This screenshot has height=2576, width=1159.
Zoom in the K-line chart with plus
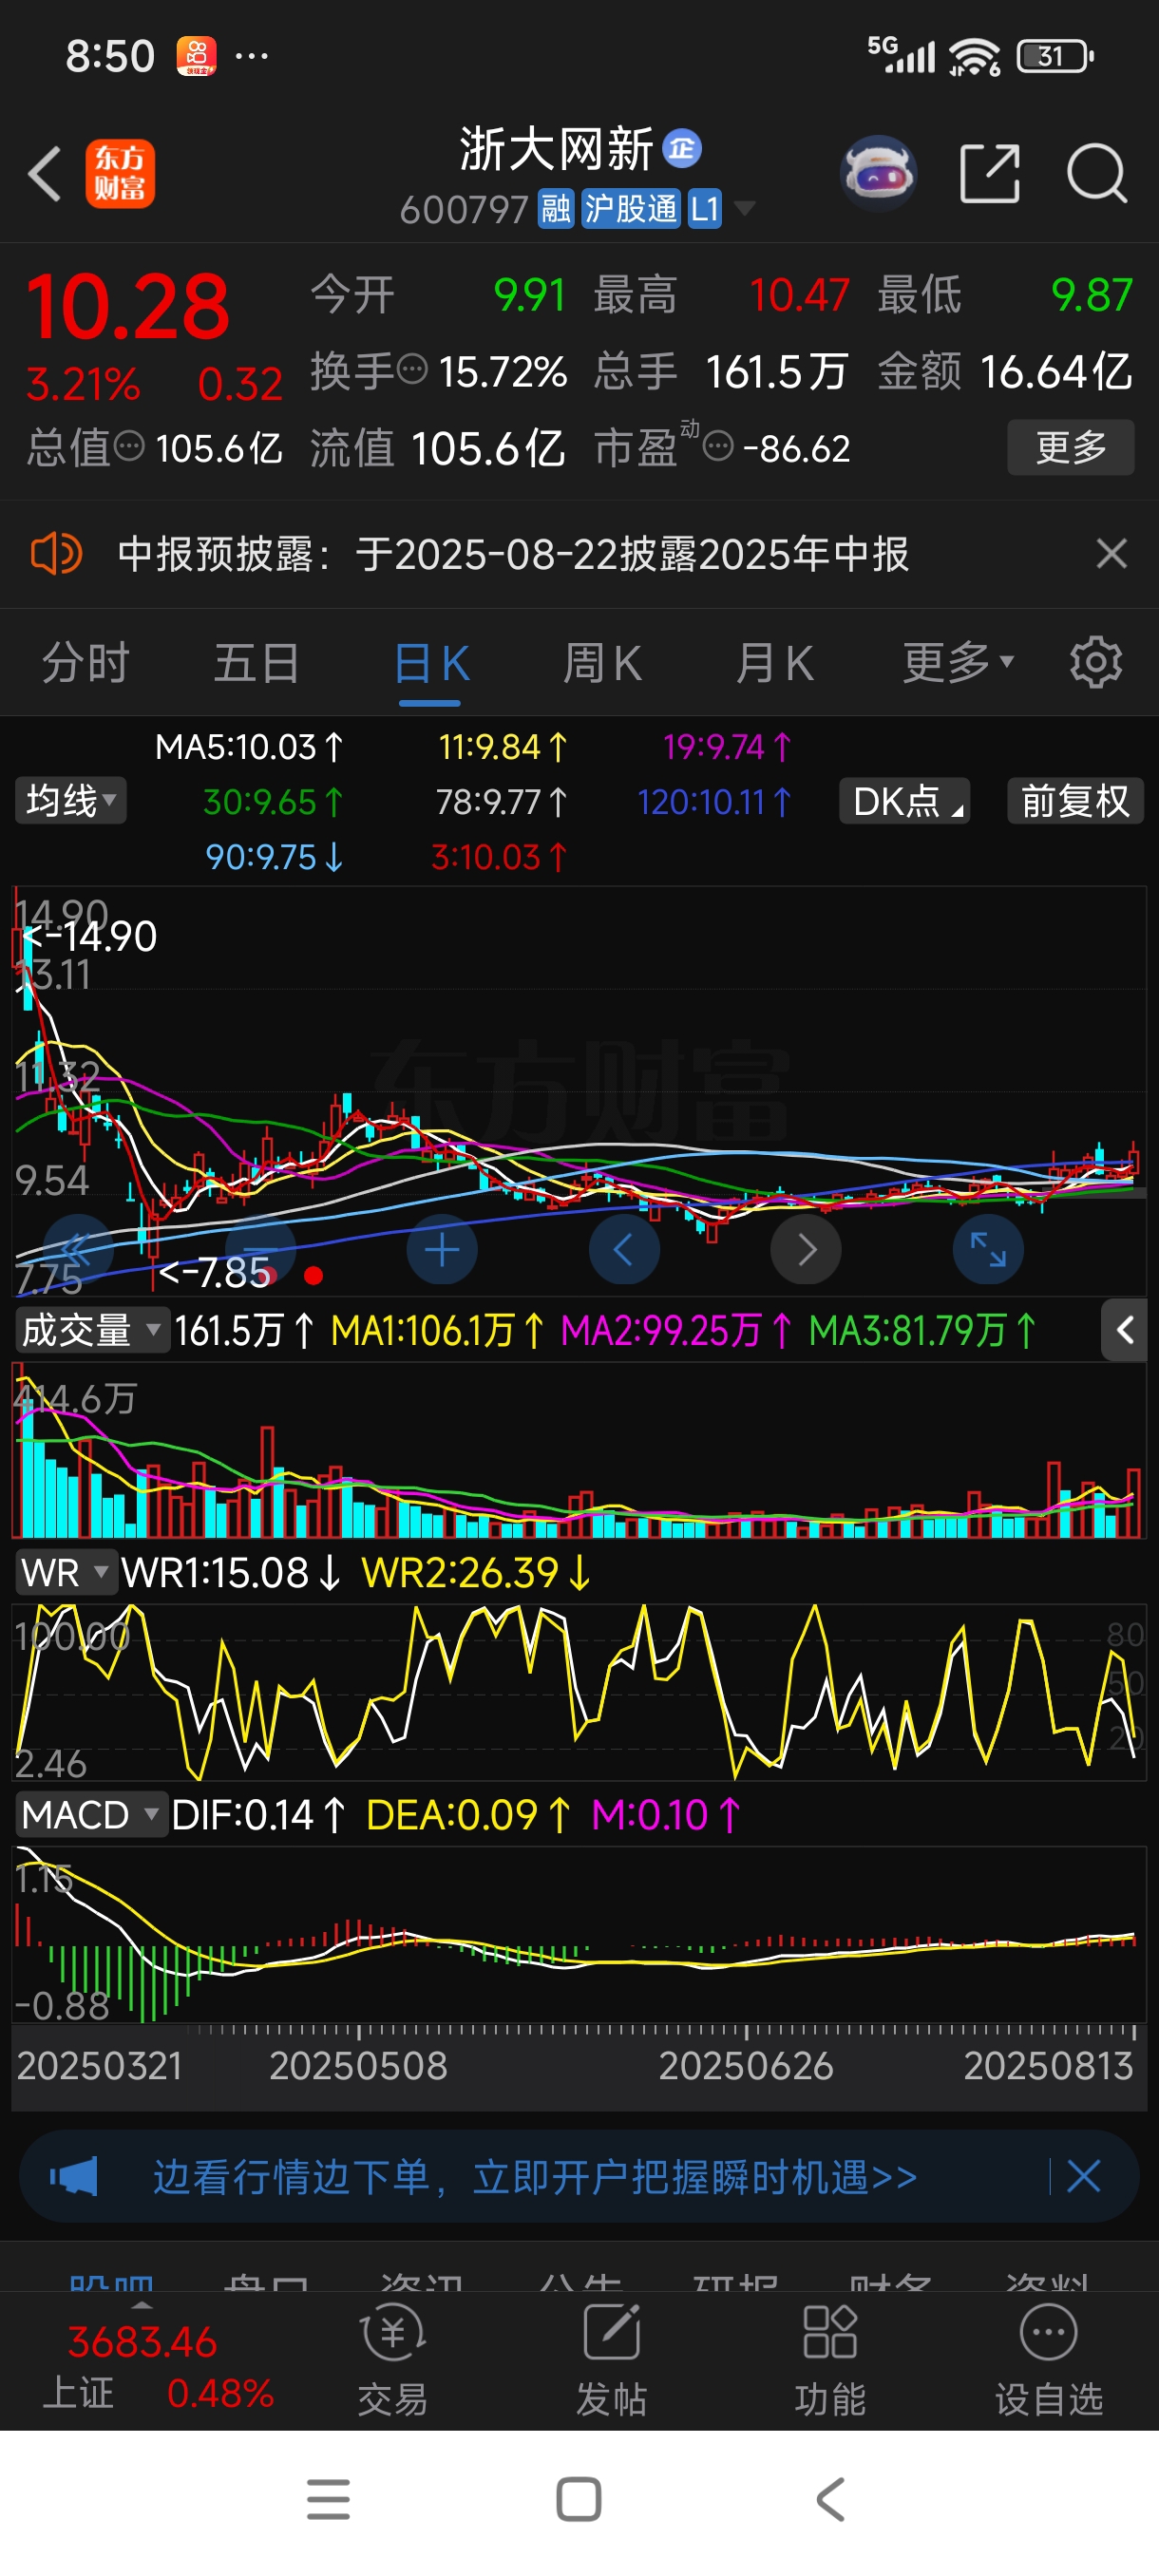[x=442, y=1249]
